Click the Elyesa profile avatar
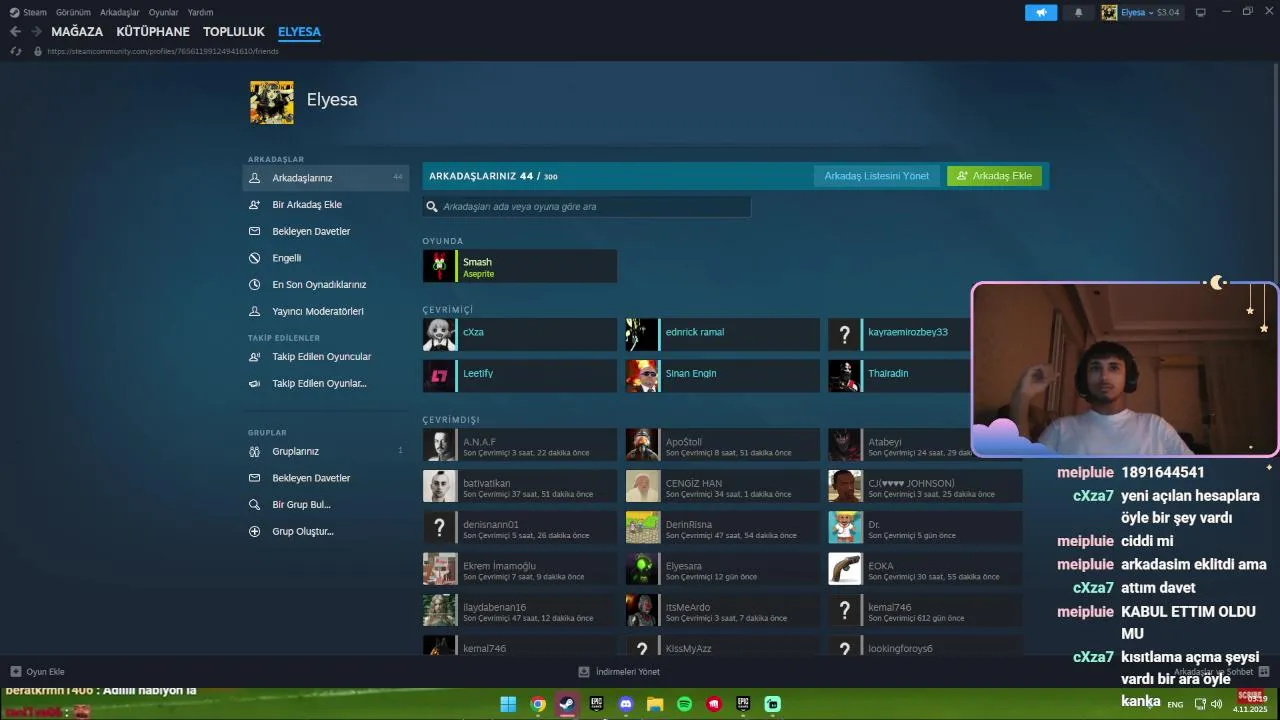The image size is (1280, 720). point(272,102)
